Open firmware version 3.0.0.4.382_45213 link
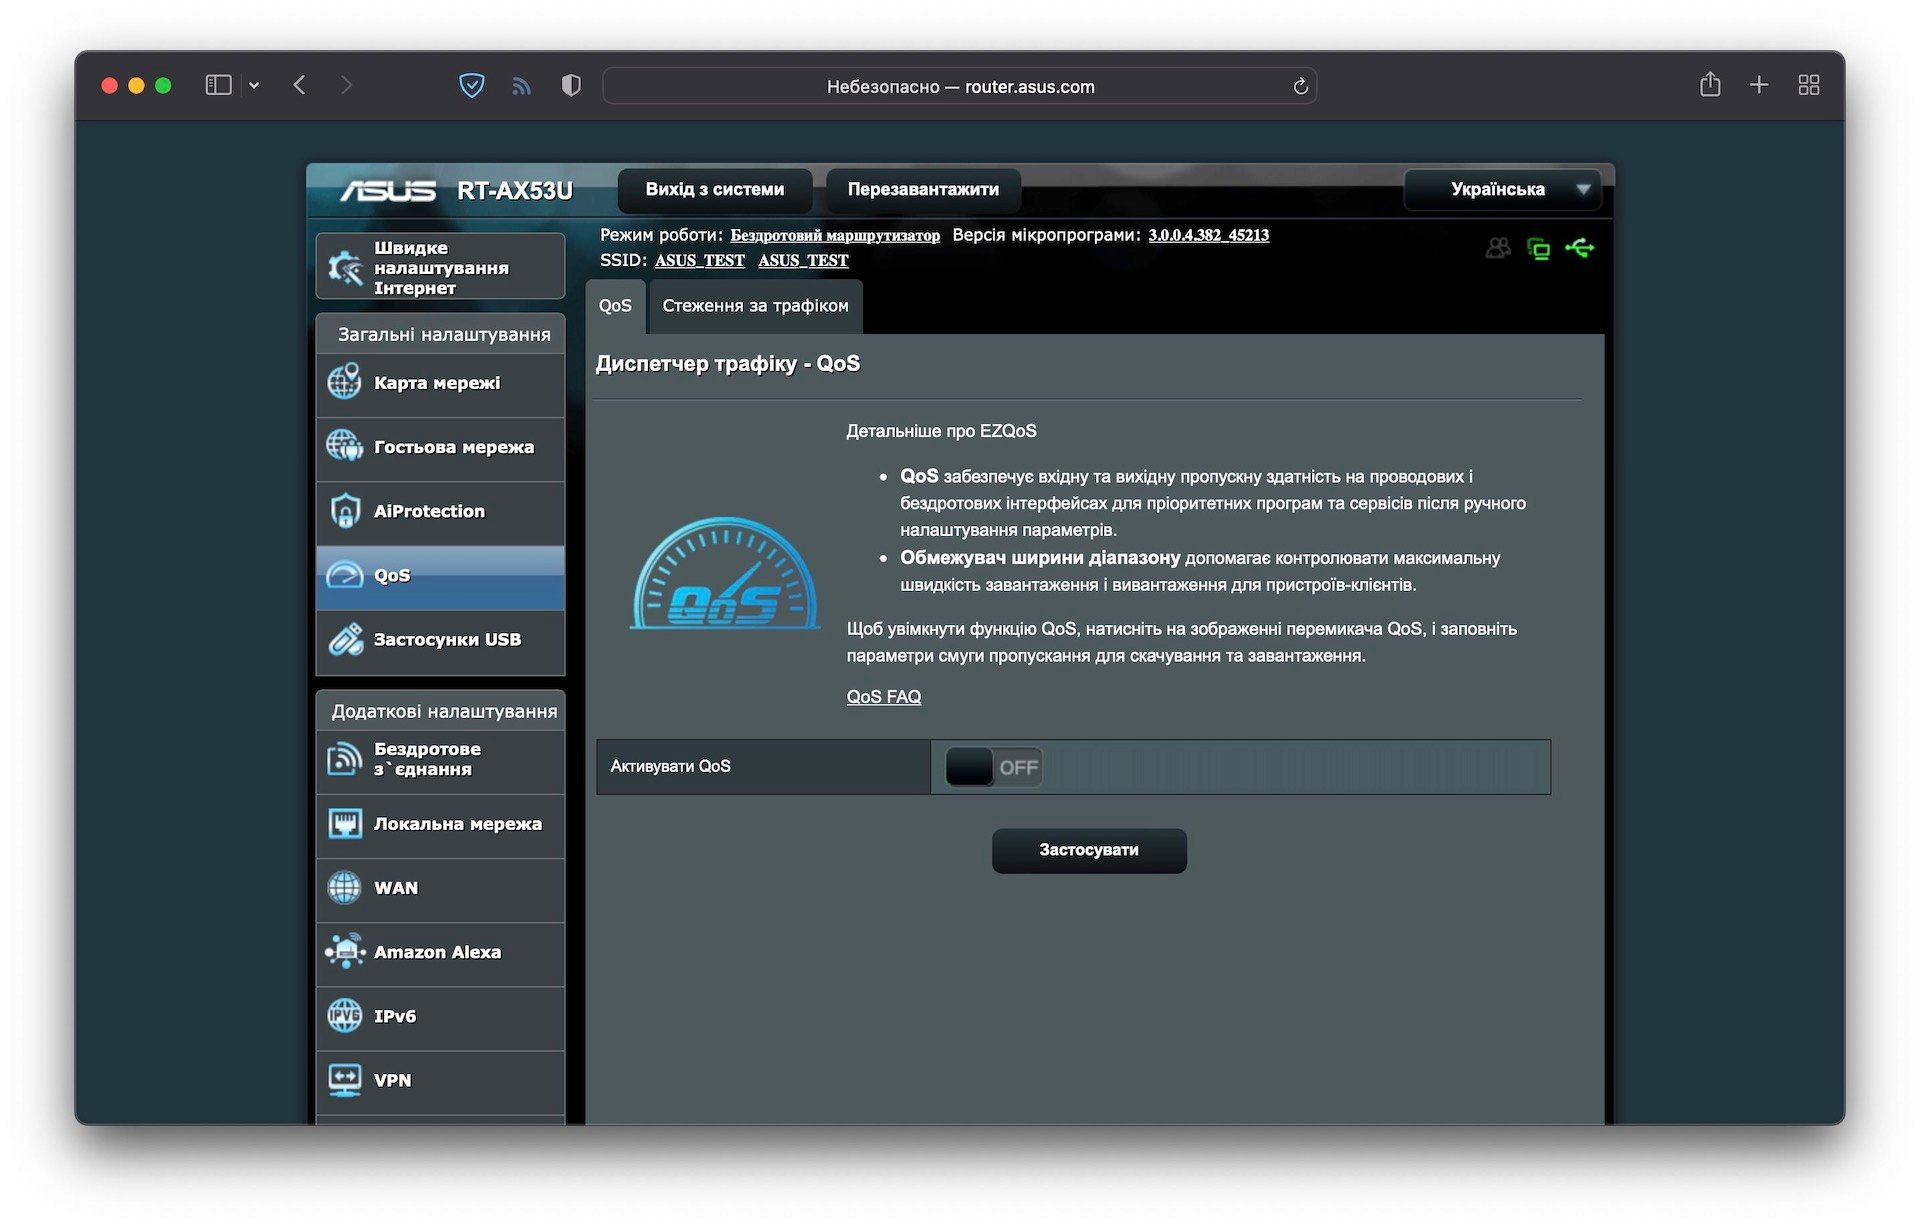 1208,235
